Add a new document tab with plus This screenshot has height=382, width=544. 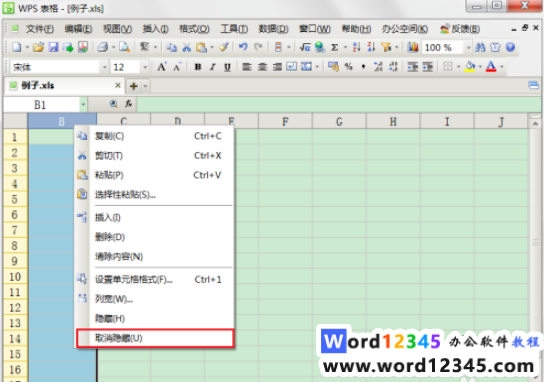[134, 86]
